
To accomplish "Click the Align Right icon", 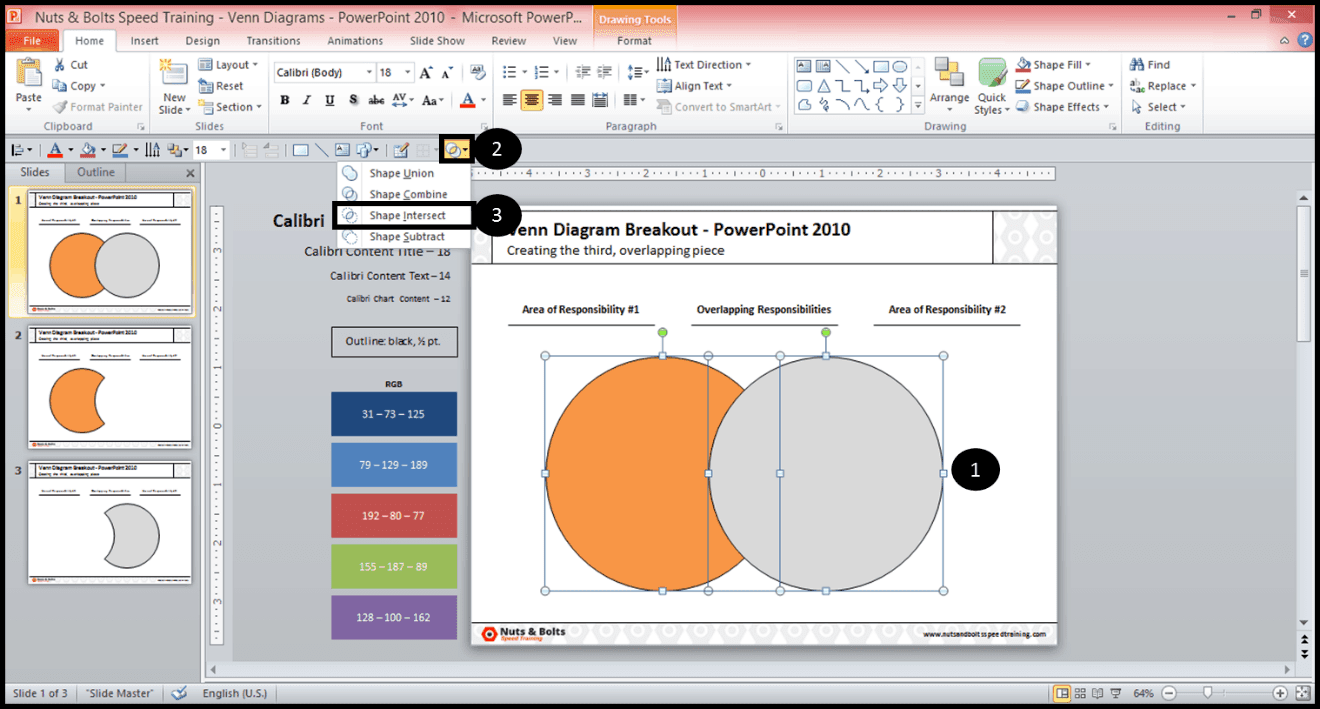I will pos(554,100).
